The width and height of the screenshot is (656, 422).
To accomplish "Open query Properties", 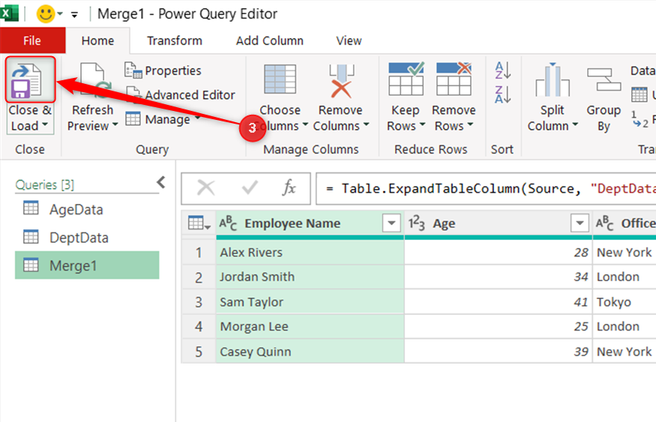I will (x=163, y=71).
